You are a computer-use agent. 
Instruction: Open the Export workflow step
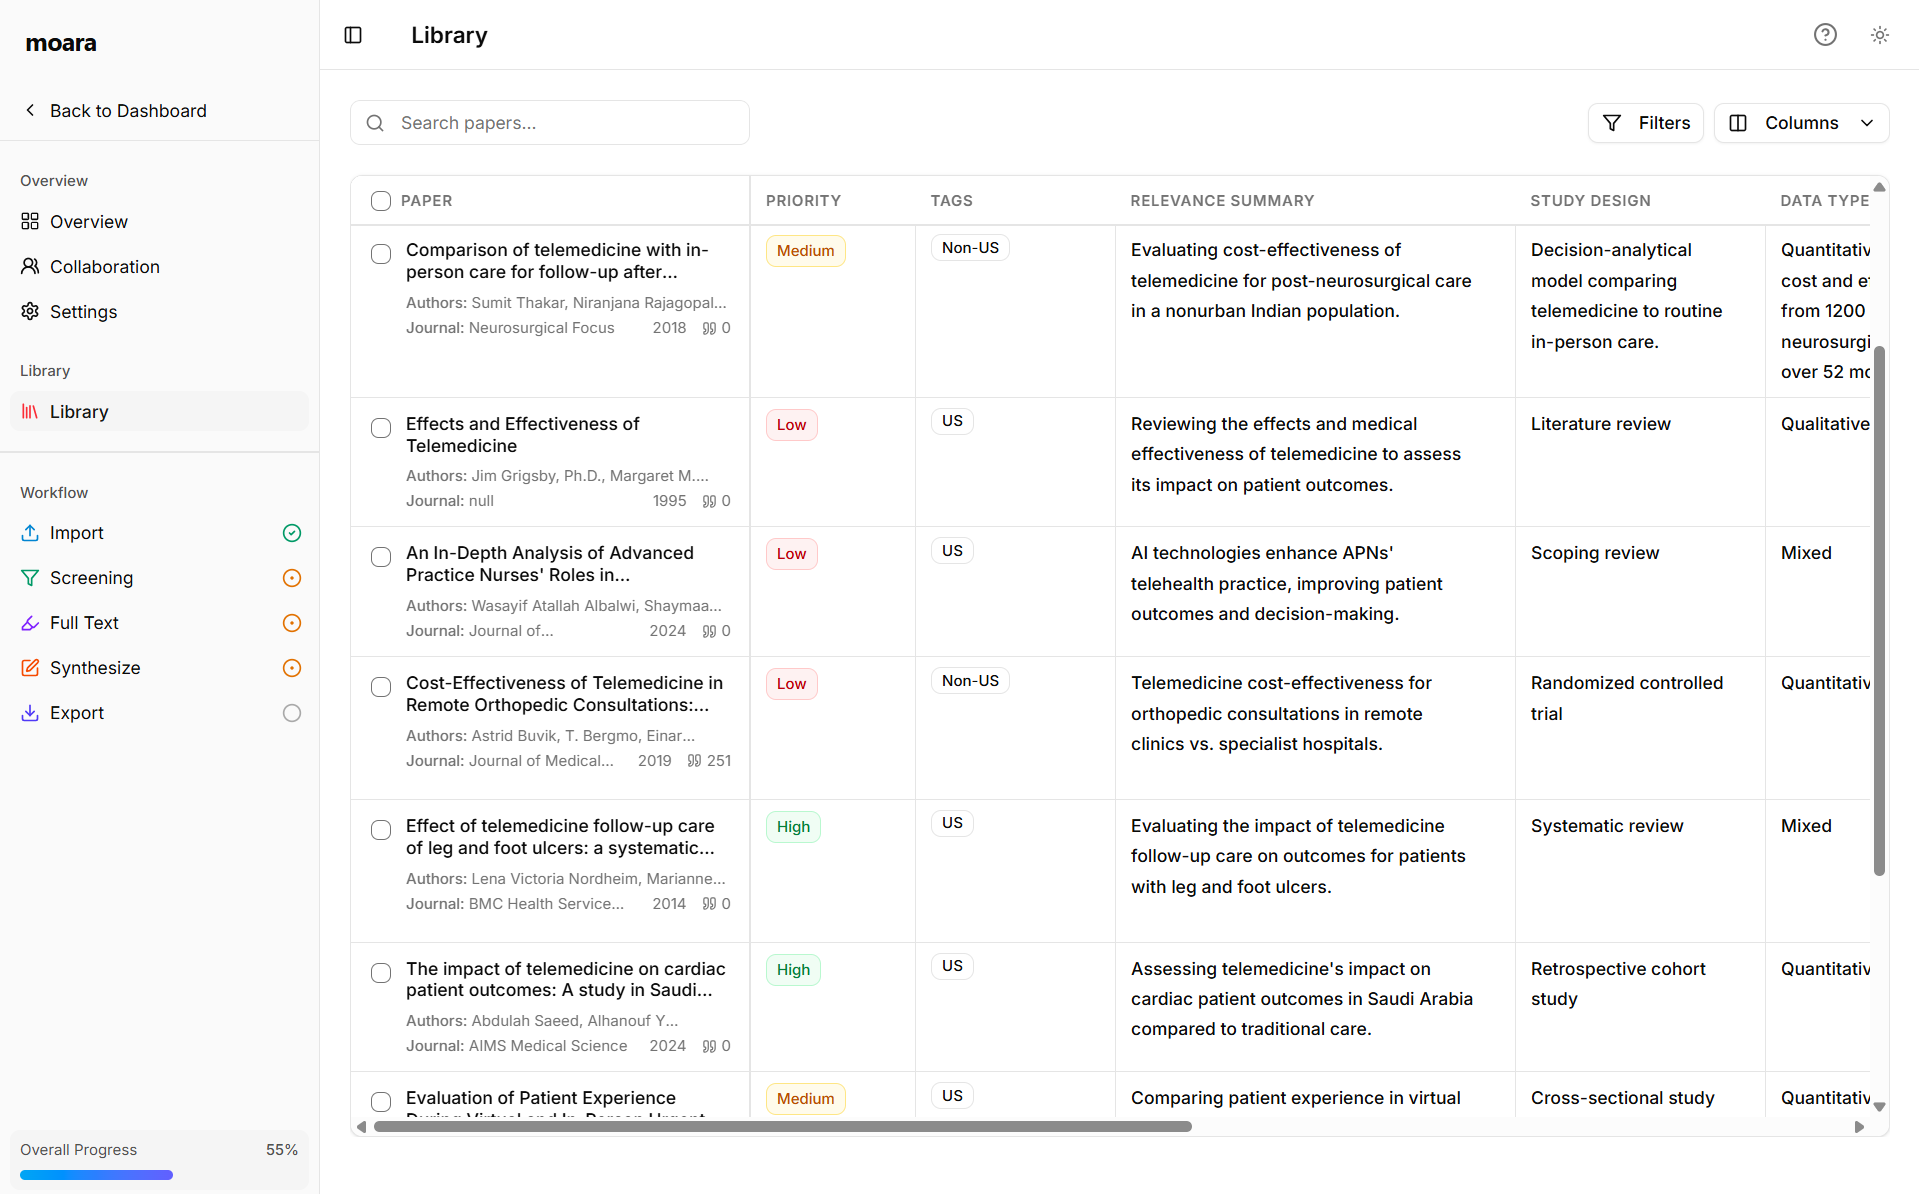77,712
